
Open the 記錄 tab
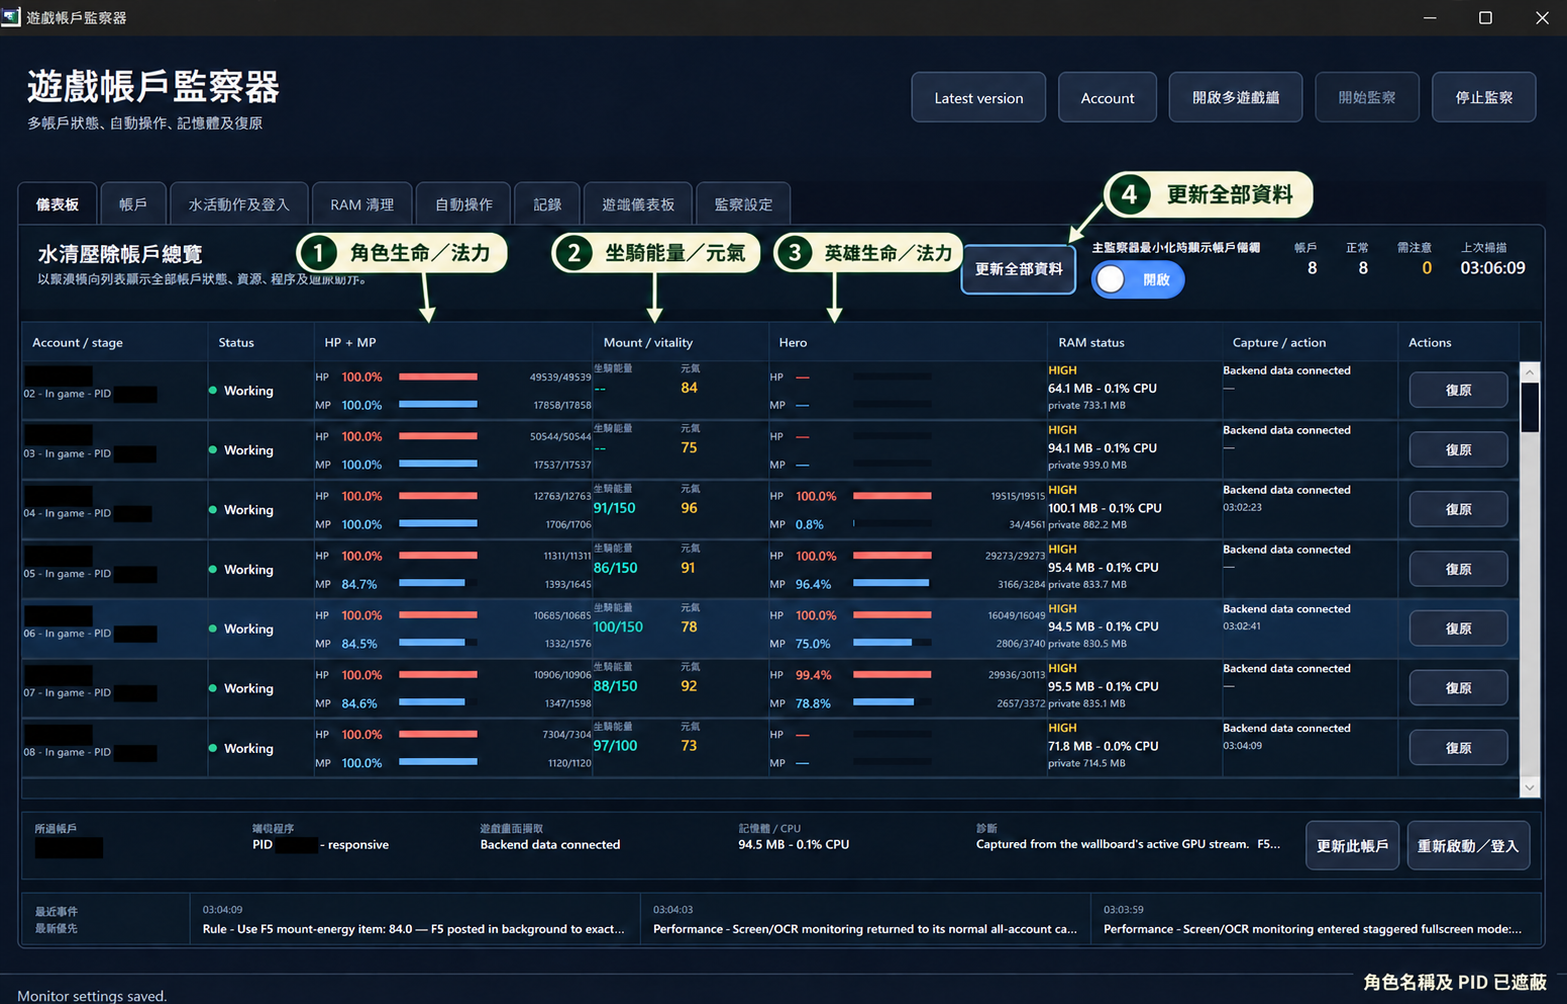[x=547, y=204]
